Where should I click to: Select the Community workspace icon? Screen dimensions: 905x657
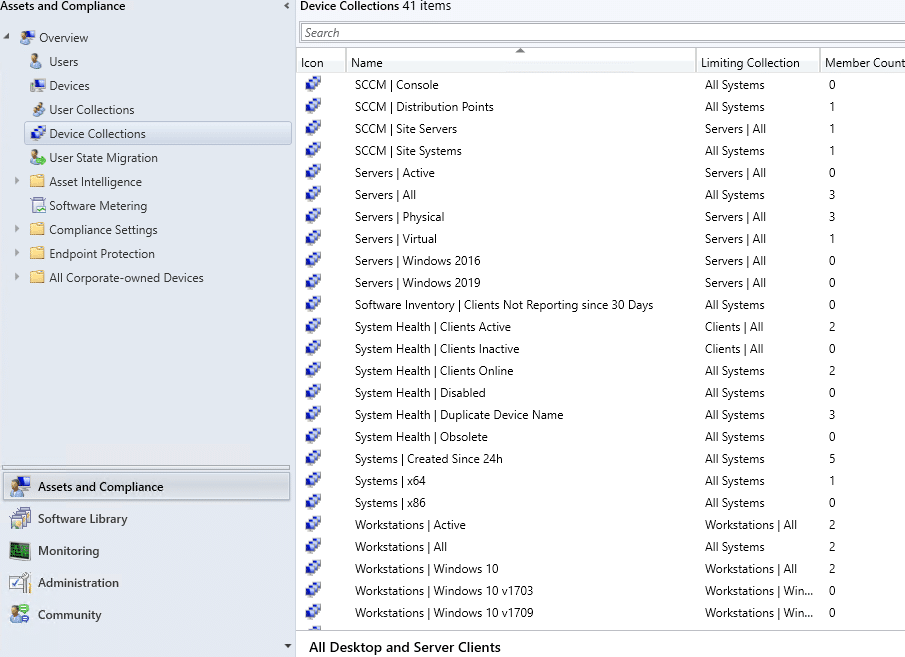(22, 614)
